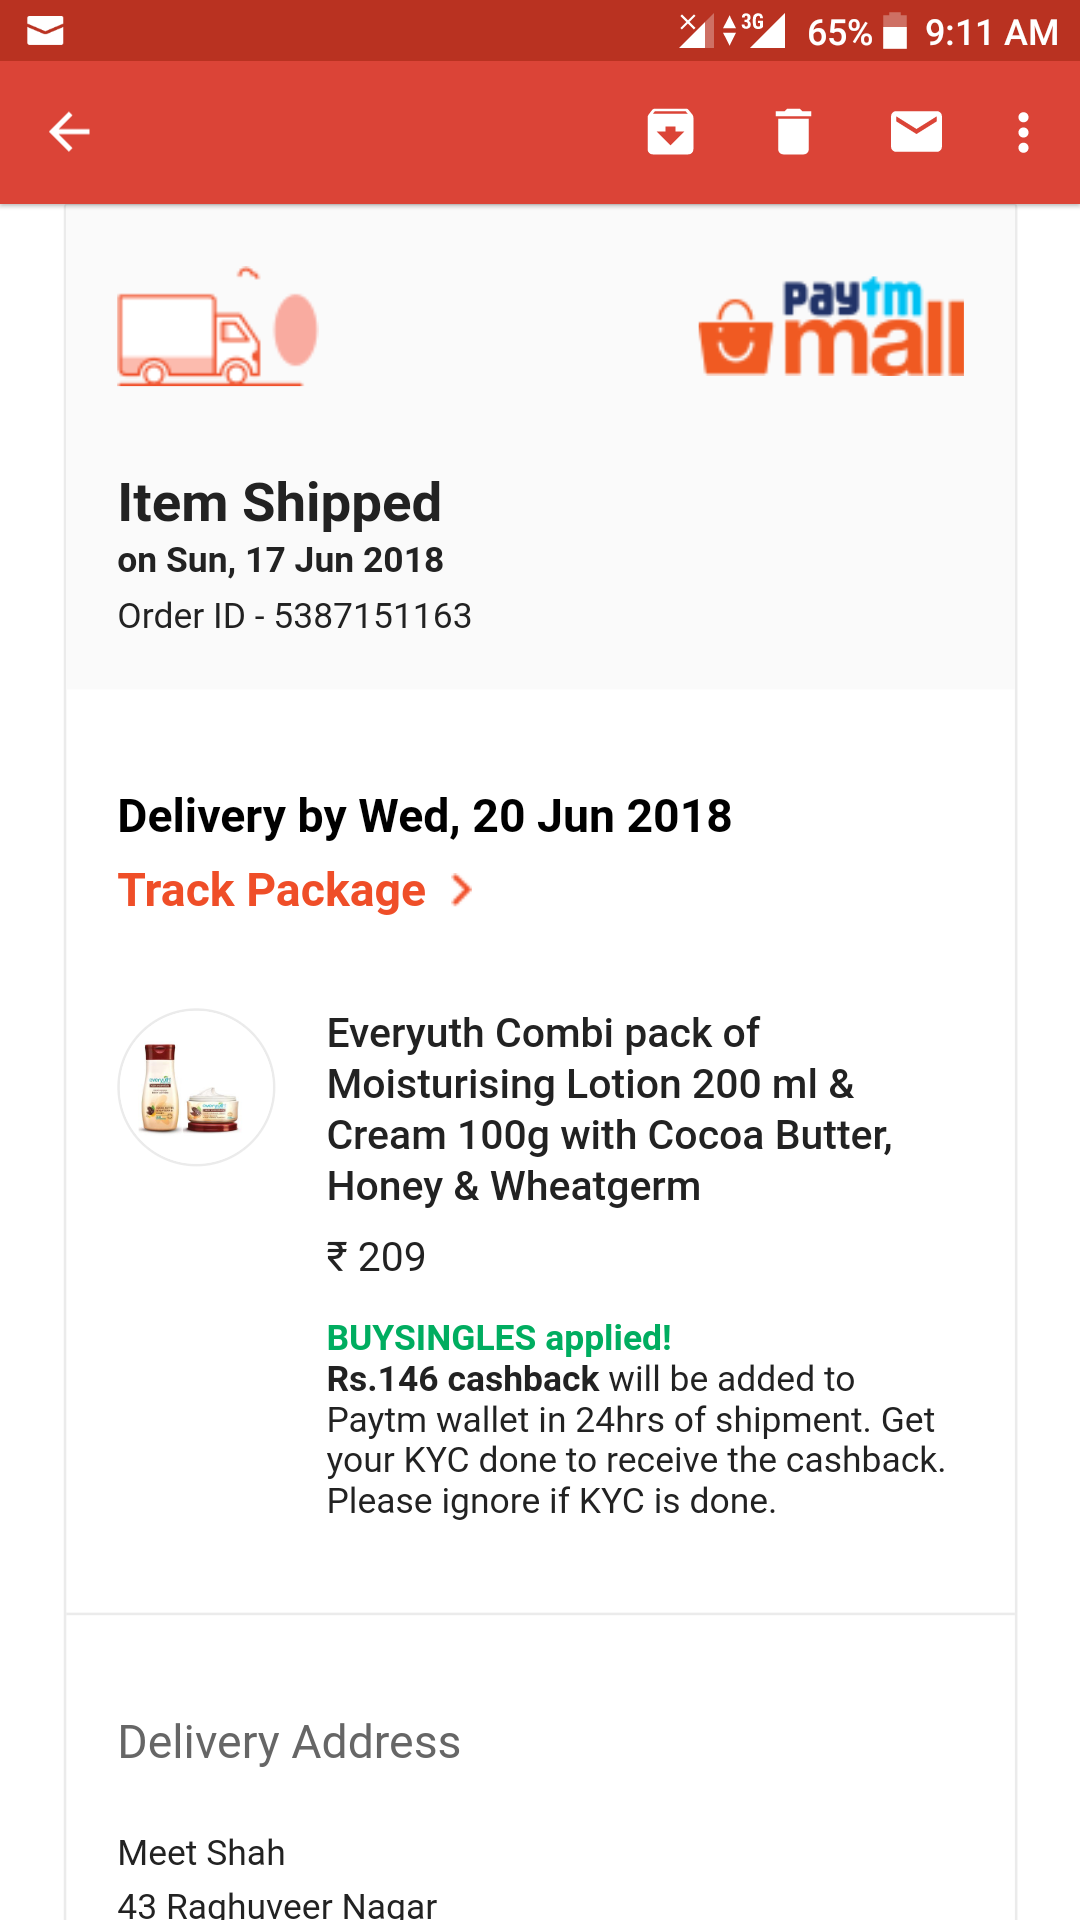Viewport: 1080px width, 1920px height.
Task: Tap the Everyuth Combi pack product title
Action: pyautogui.click(x=608, y=1109)
